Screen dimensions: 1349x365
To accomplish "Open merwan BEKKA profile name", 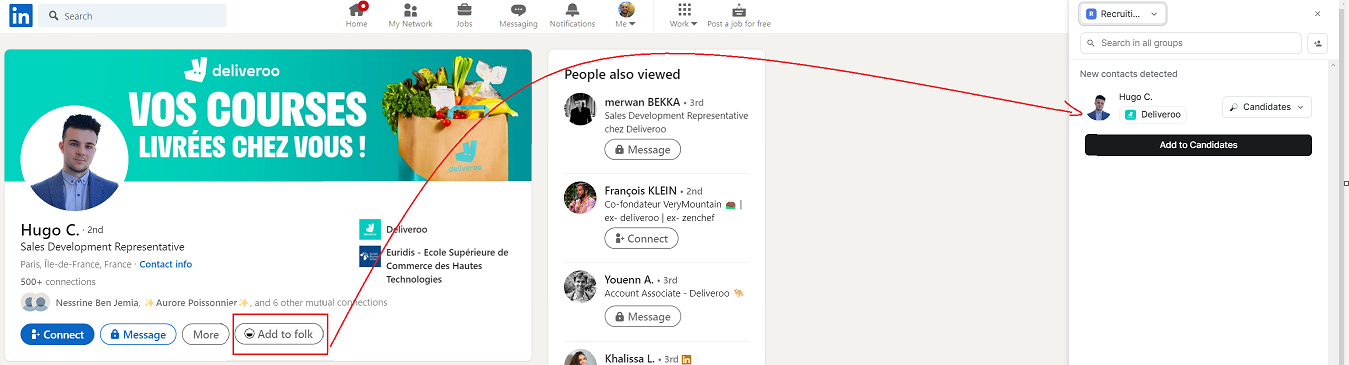I will (x=643, y=102).
